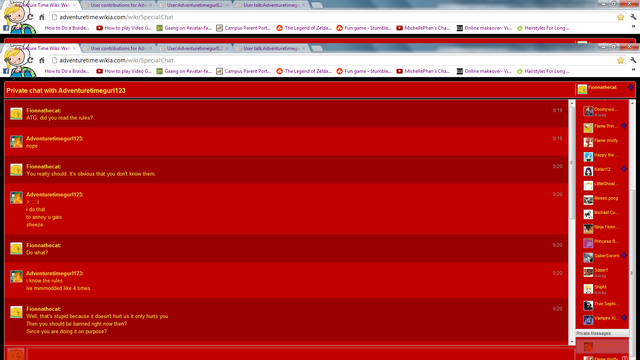Click the chat log scrollbar down arrow

(x=572, y=342)
